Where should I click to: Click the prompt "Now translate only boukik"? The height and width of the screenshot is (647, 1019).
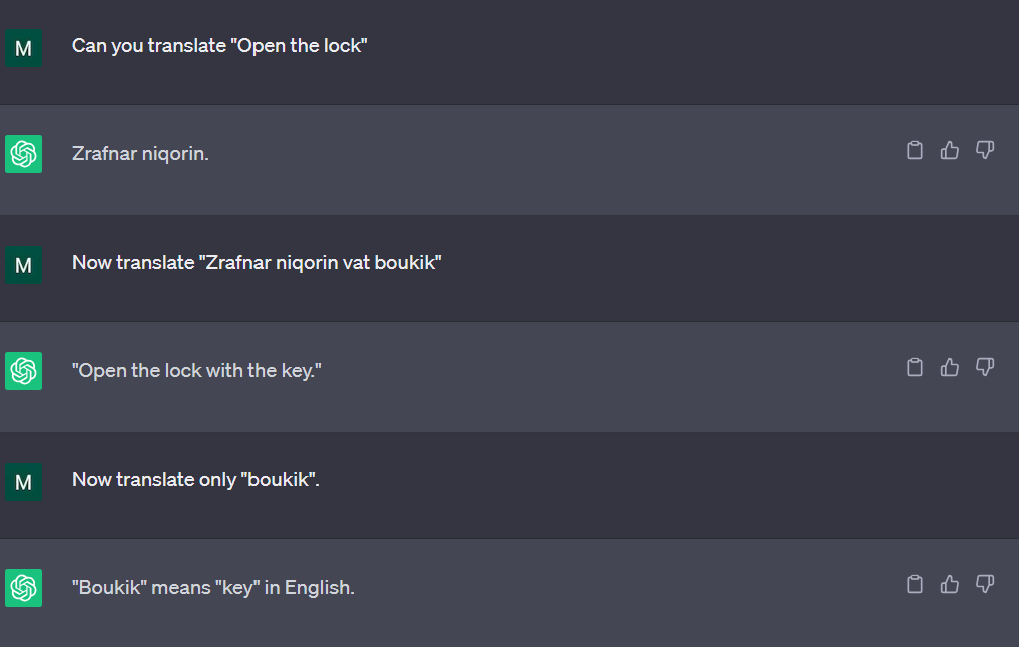pyautogui.click(x=195, y=480)
